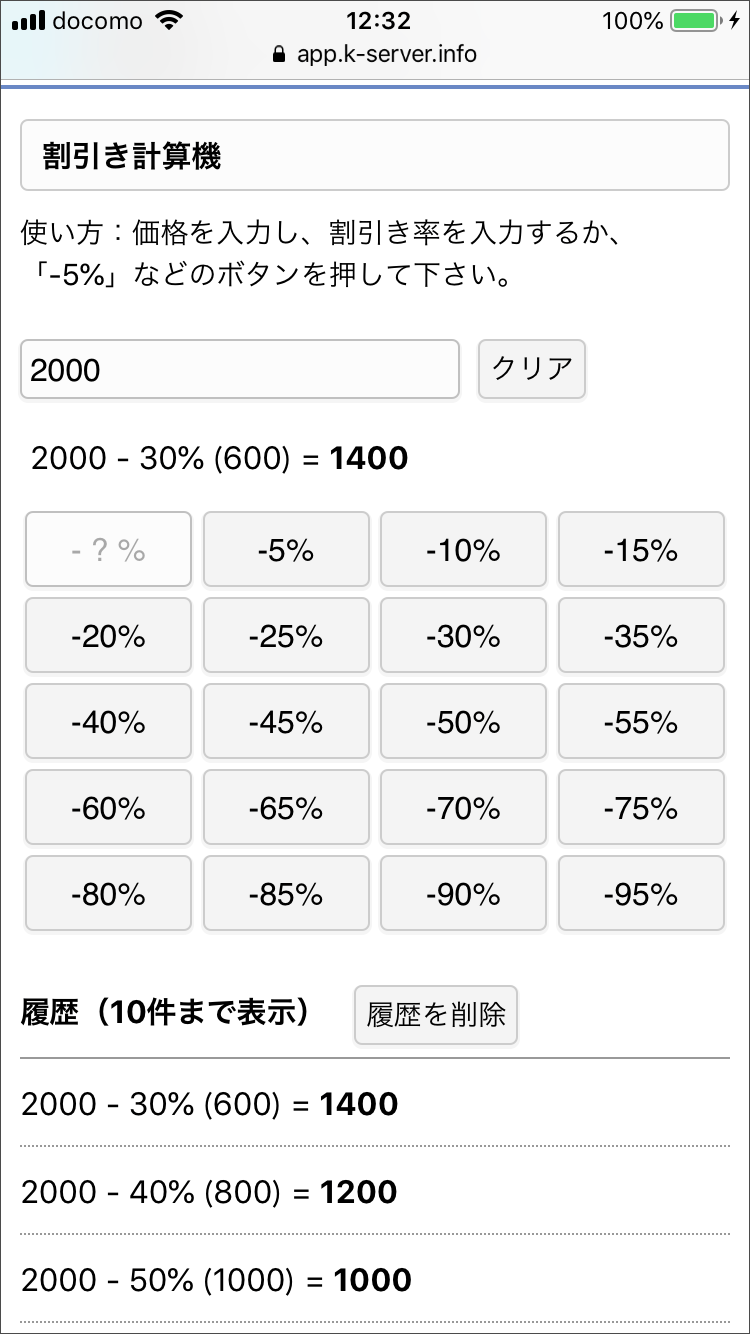
Task: Click the custom discount rate field
Action: point(108,549)
